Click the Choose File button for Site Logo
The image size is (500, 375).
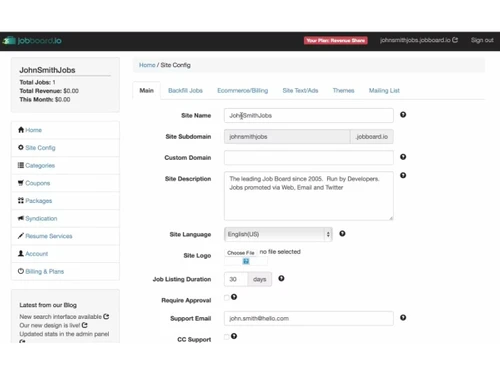(241, 253)
